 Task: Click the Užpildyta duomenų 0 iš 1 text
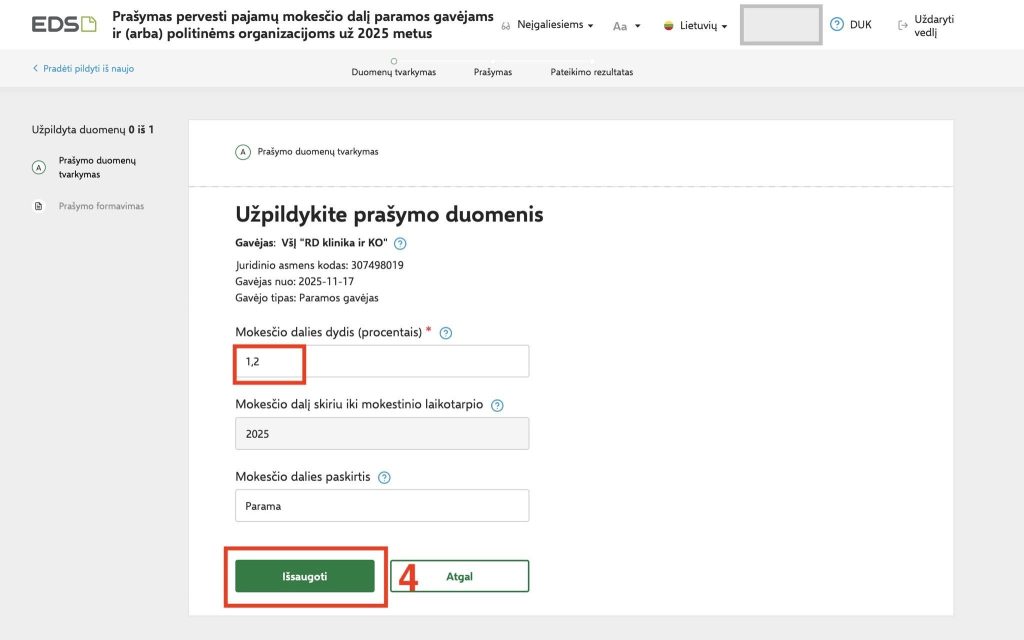coord(93,129)
